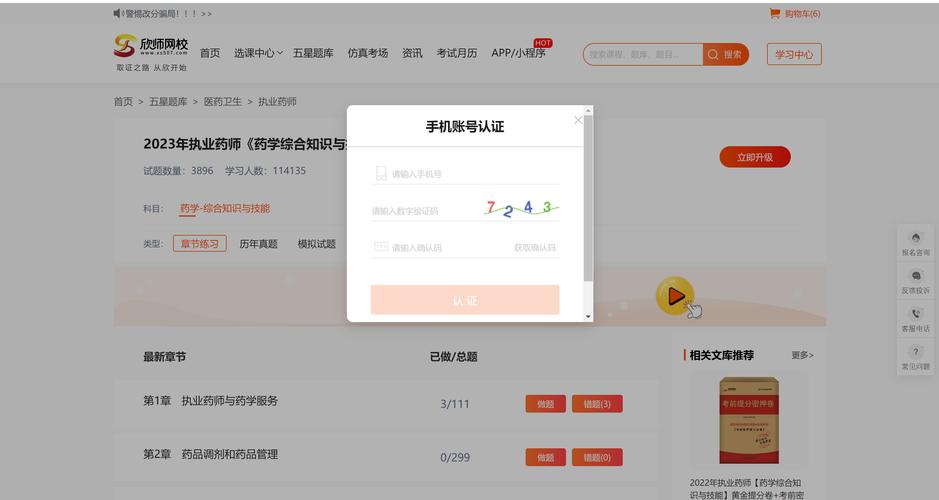Open 考试月历 navigation item
This screenshot has width=939, height=500.
(x=456, y=53)
